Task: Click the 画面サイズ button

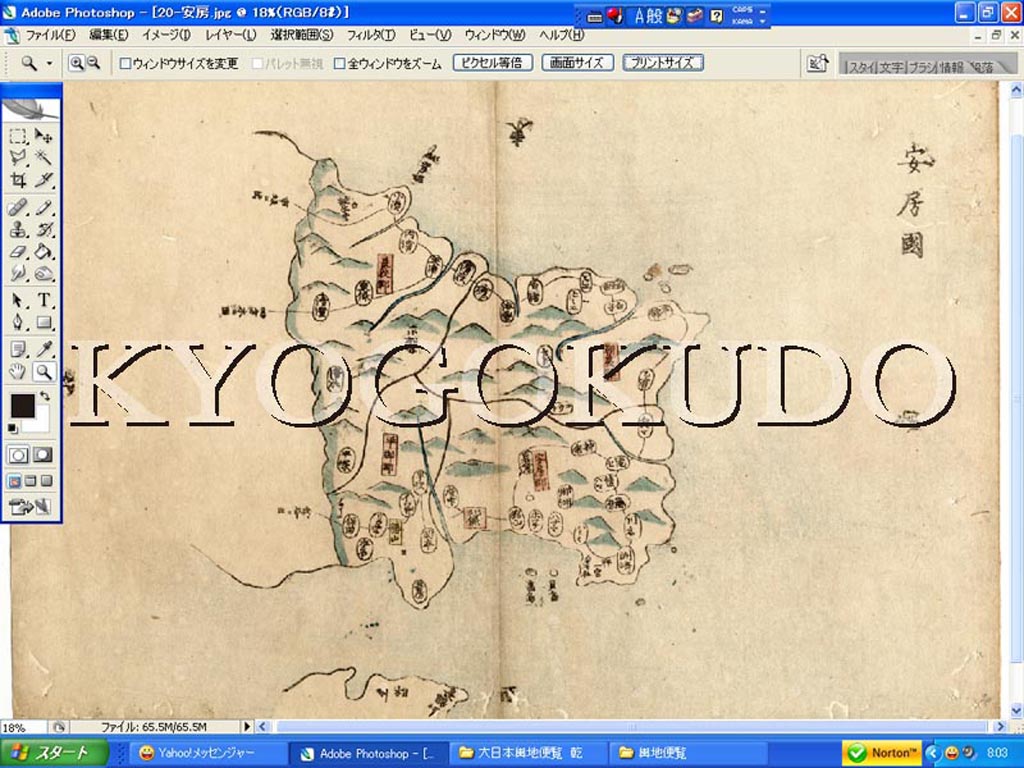Action: (x=577, y=63)
